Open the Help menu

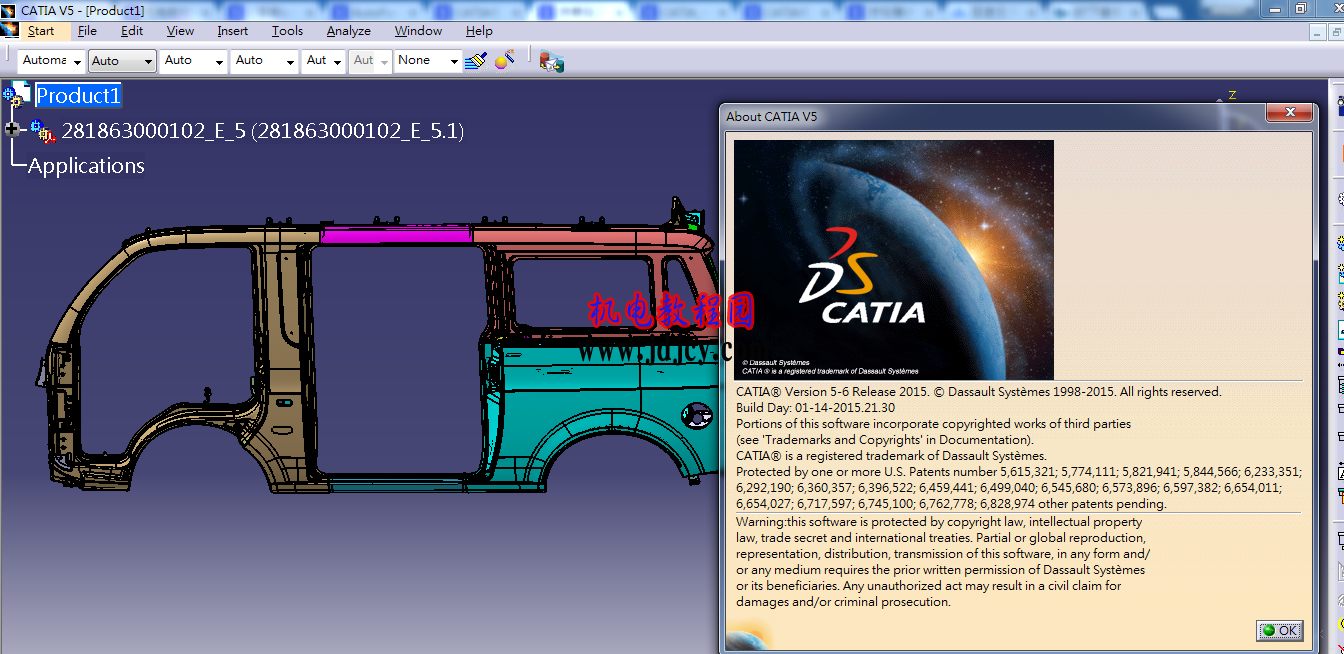click(x=479, y=31)
